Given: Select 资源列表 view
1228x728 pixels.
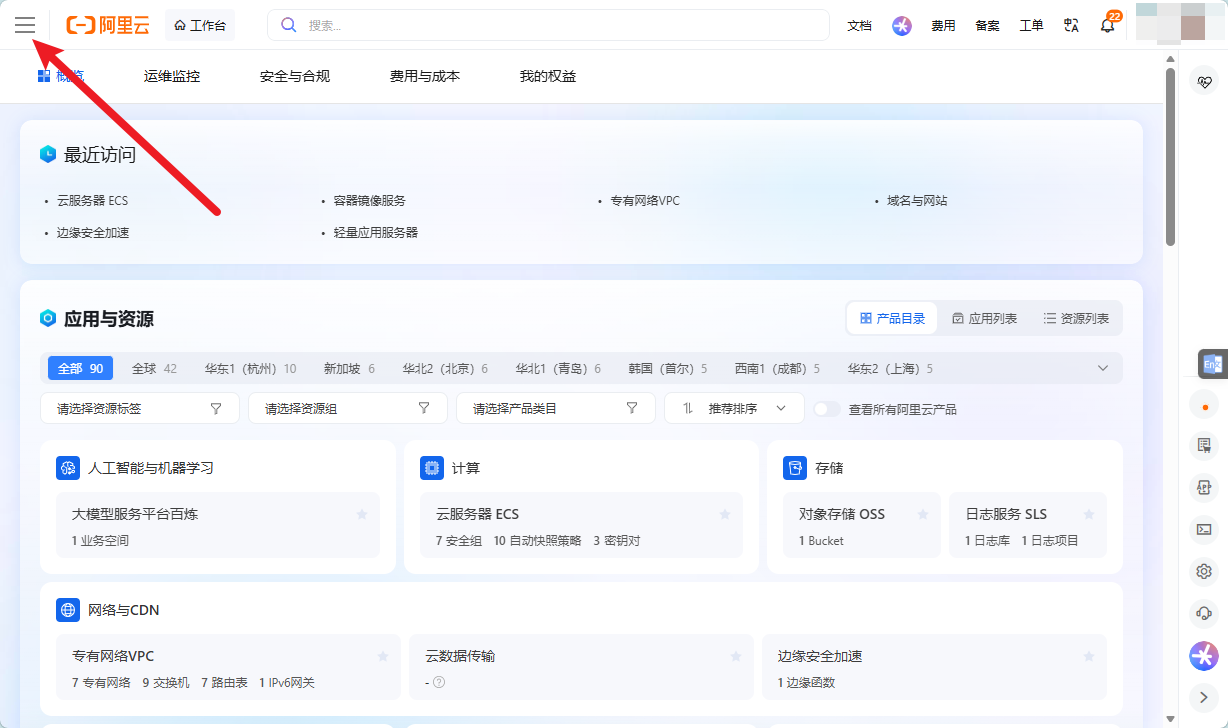Looking at the screenshot, I should [1076, 319].
